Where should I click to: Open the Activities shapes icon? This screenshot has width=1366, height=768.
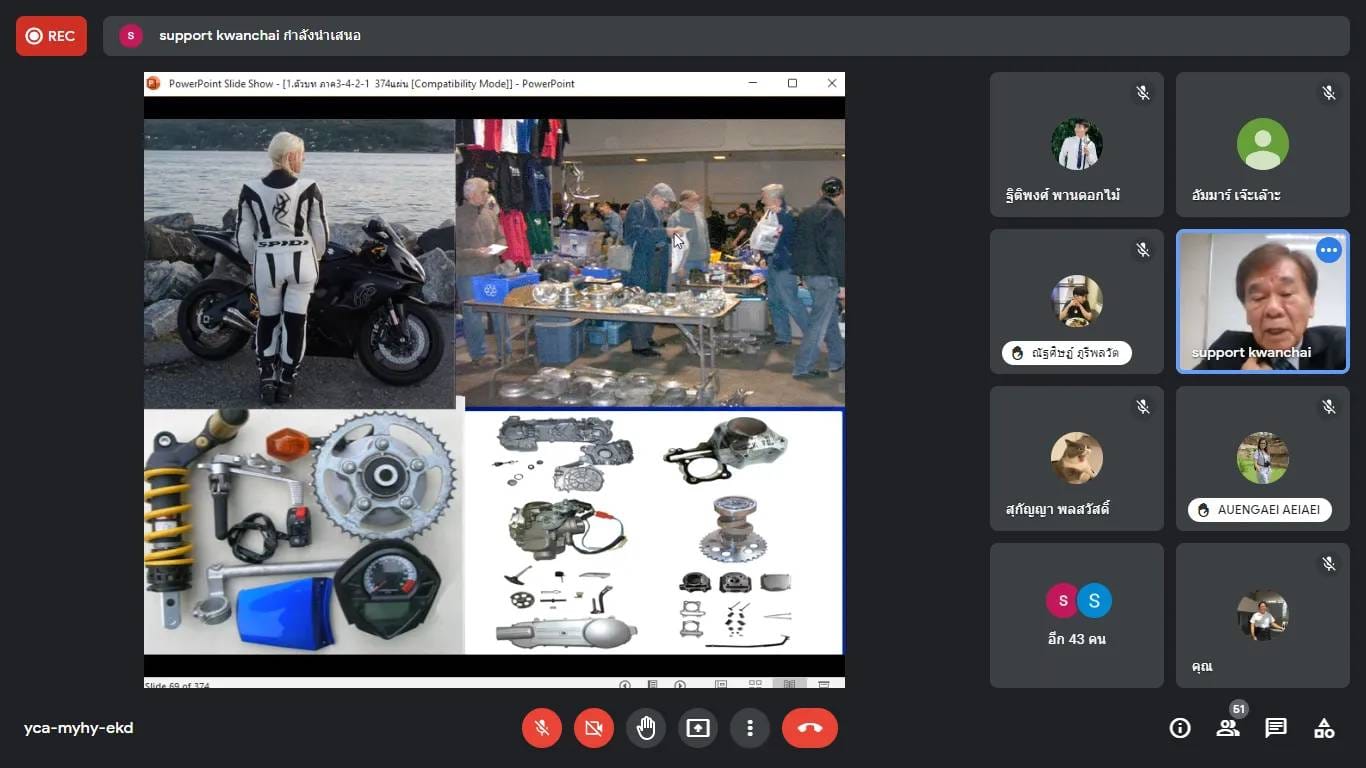[1324, 728]
